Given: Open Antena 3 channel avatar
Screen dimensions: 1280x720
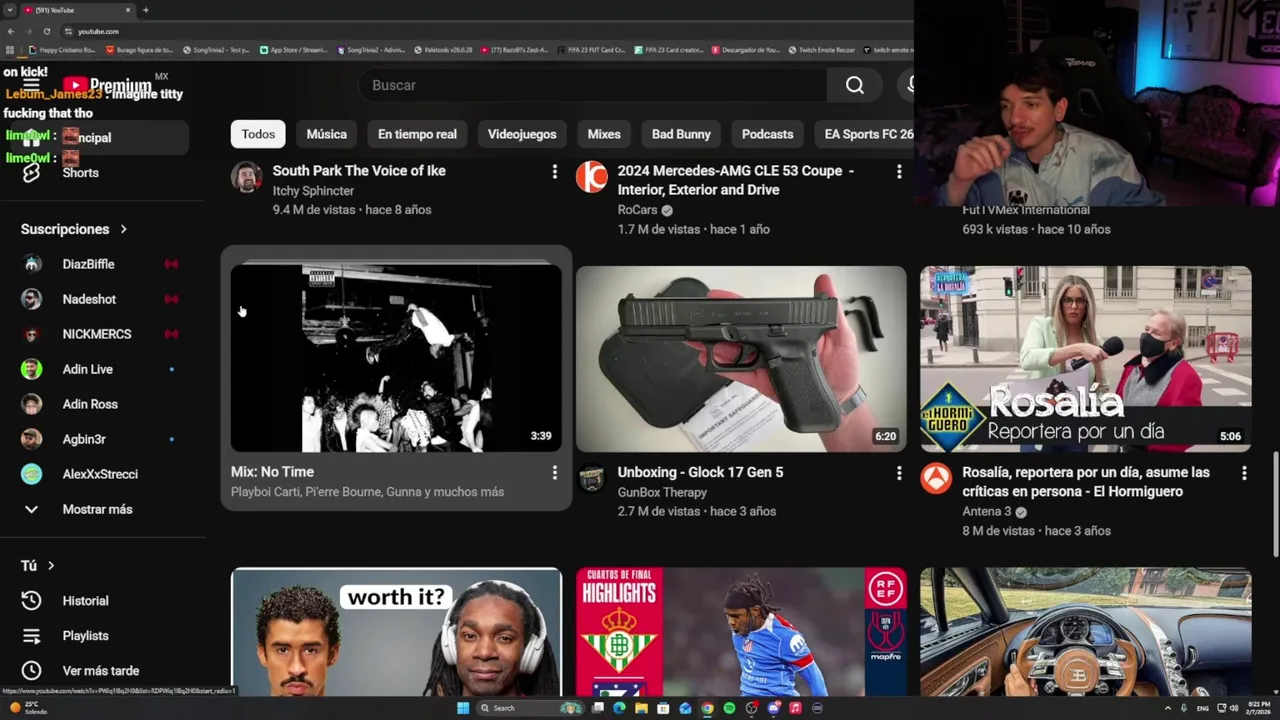Looking at the screenshot, I should [x=937, y=478].
